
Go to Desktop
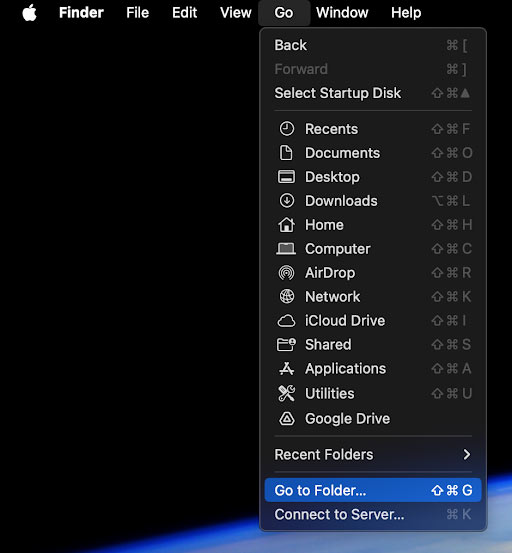pyautogui.click(x=373, y=177)
